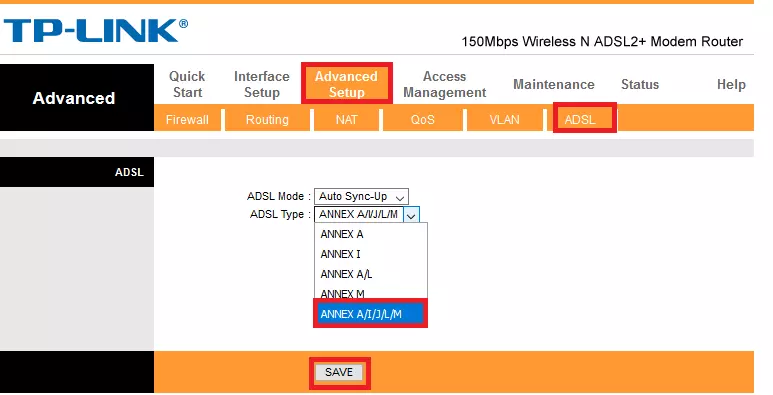Image resolution: width=773 pixels, height=395 pixels.
Task: Click the TP-LINK logo
Action: click(96, 31)
